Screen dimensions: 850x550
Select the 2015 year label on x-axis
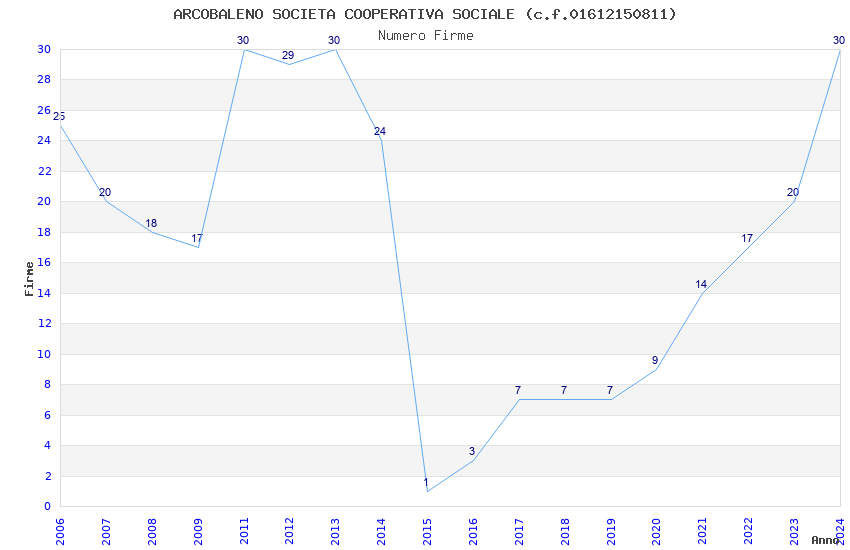tap(427, 531)
